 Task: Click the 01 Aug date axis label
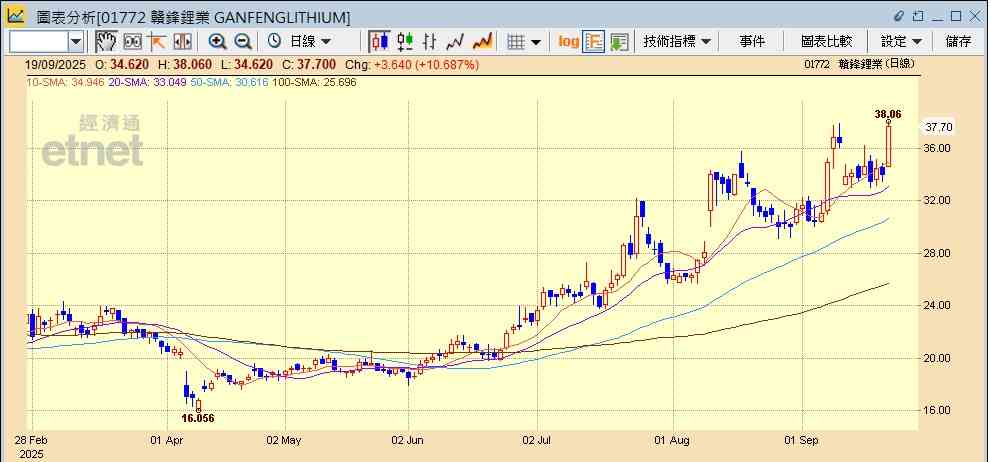(x=674, y=440)
